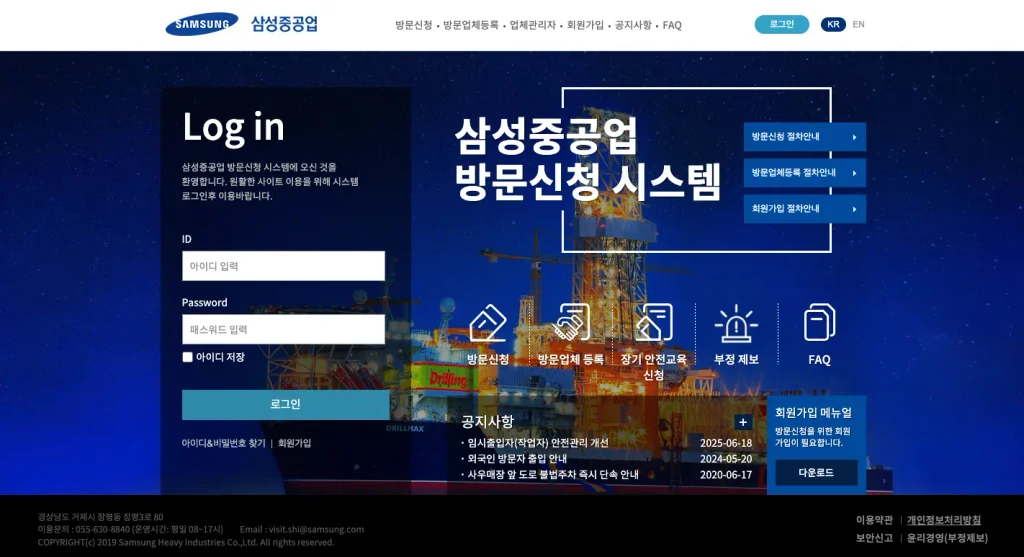The width and height of the screenshot is (1024, 557).
Task: Click the 2024-05-20 notice date
Action: tap(726, 458)
